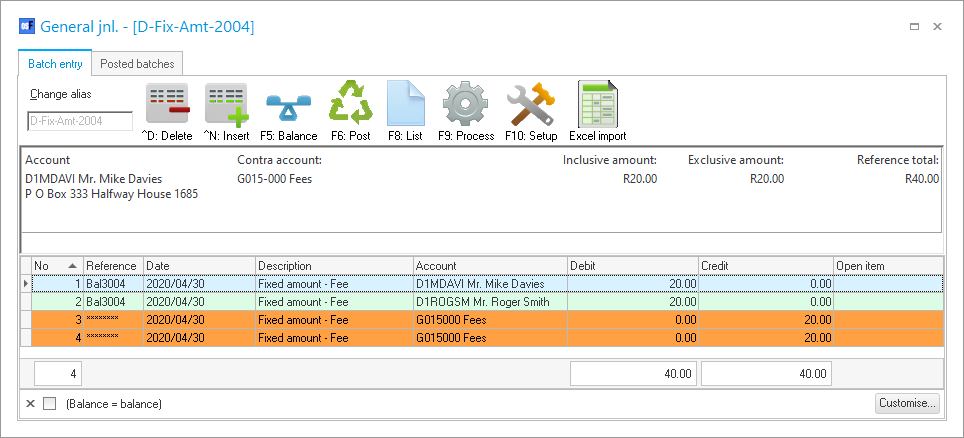Open the F8 List document icon
The height and width of the screenshot is (438, 964).
tap(405, 105)
